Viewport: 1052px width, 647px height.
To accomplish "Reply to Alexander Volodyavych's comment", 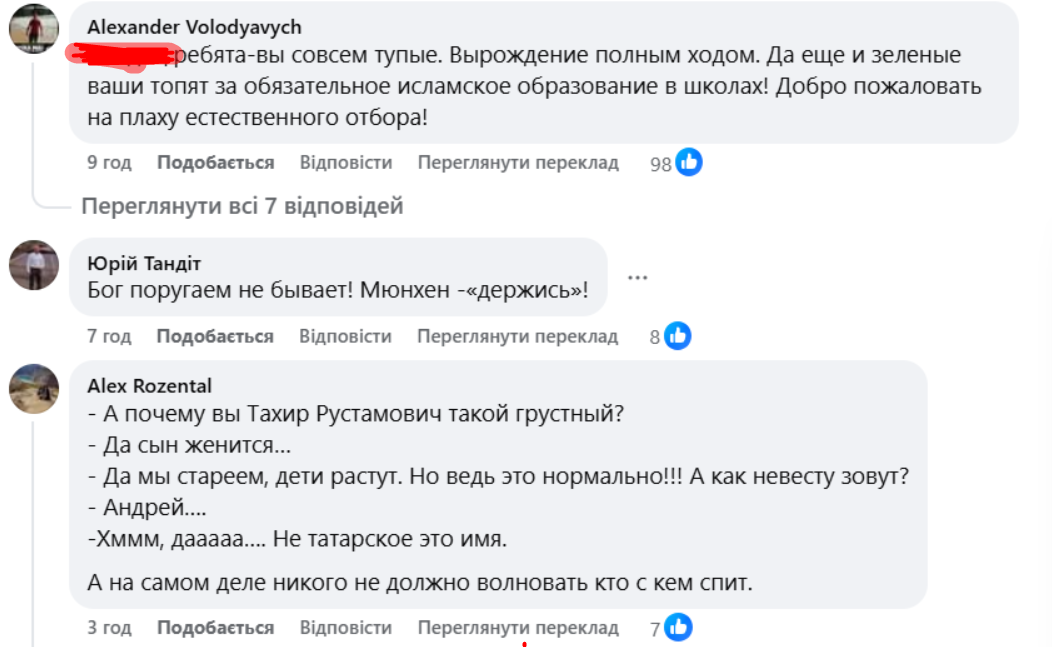I will tap(346, 163).
